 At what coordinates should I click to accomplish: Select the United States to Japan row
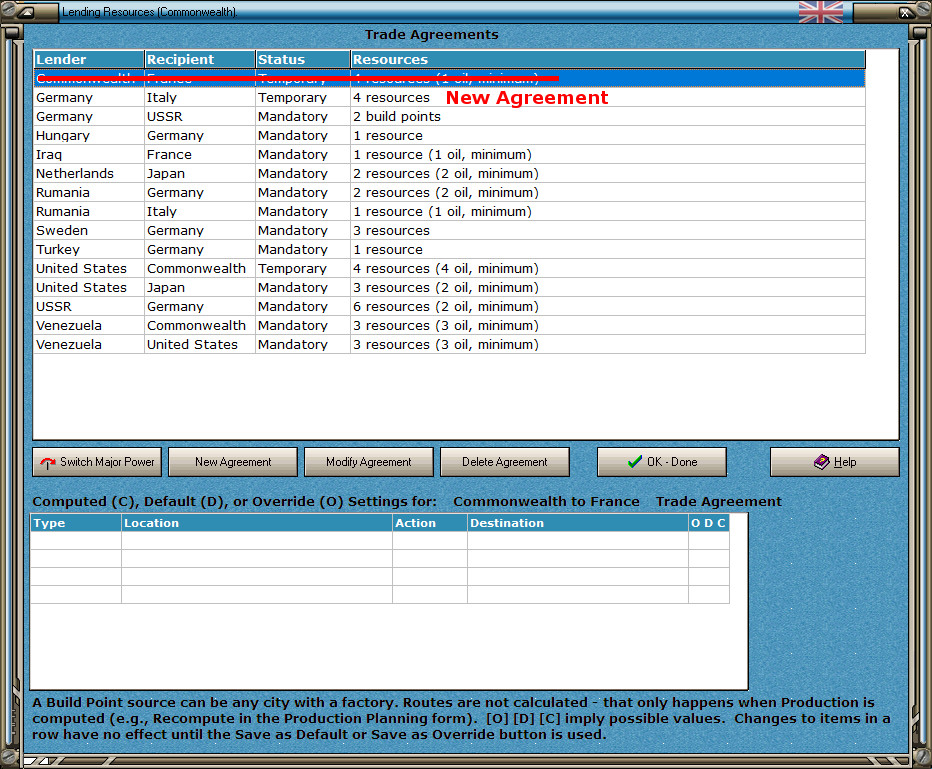coord(449,288)
